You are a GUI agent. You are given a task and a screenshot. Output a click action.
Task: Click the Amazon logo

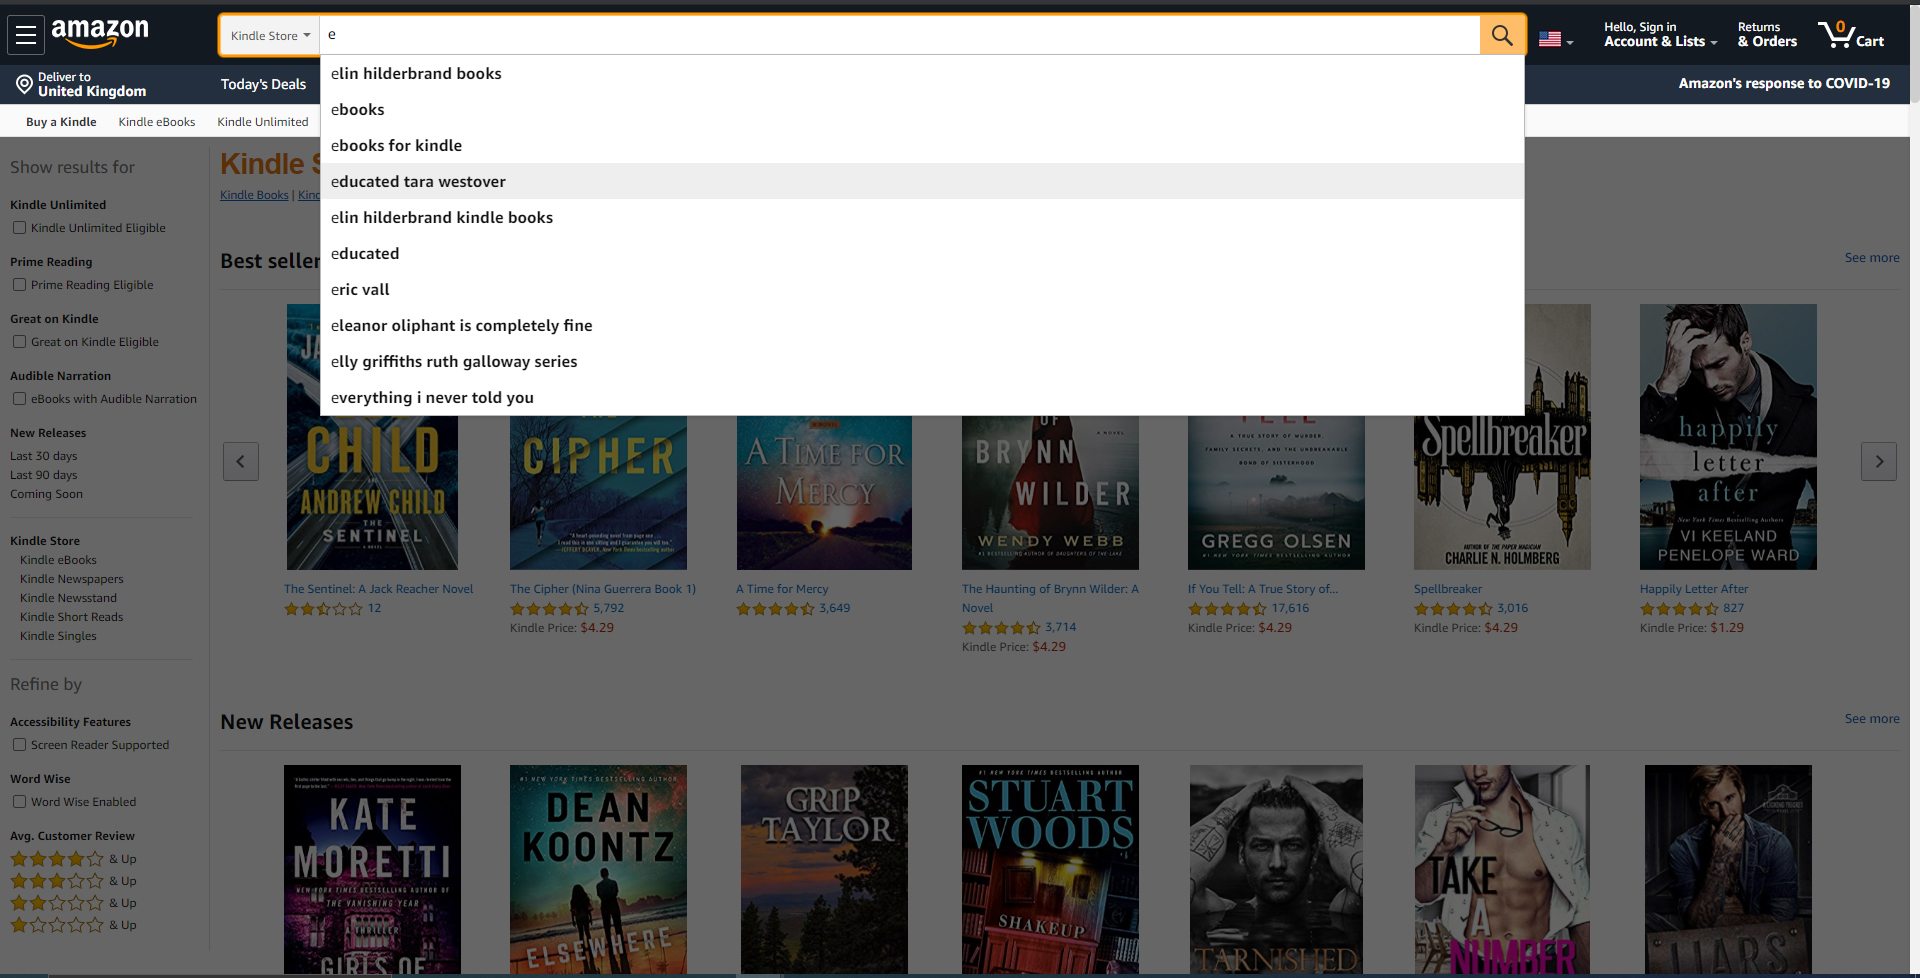pyautogui.click(x=100, y=34)
